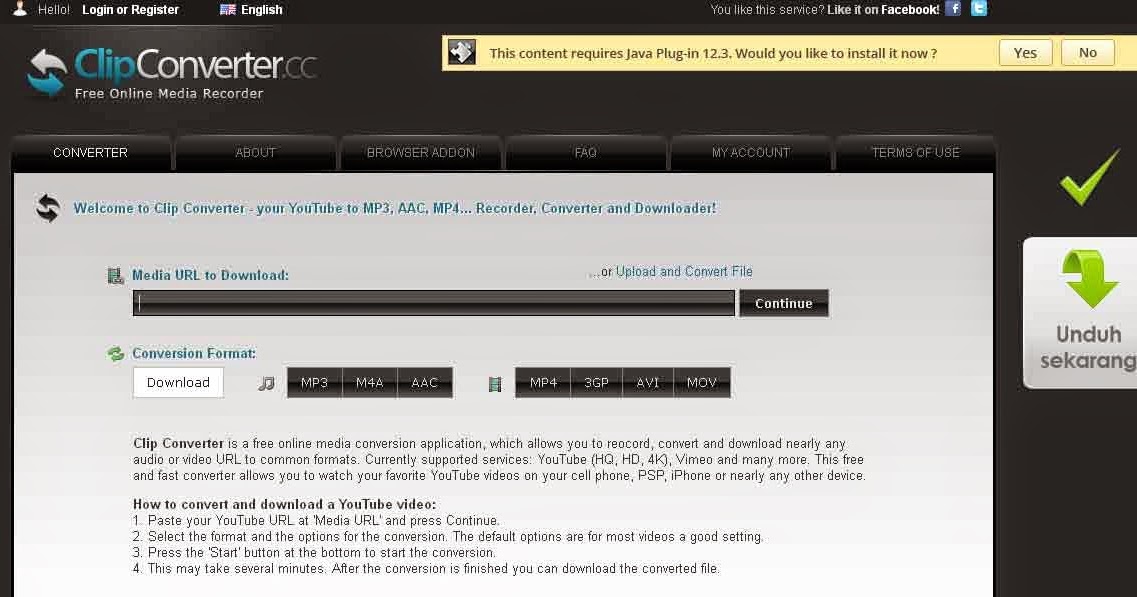Screen dimensions: 1137x597
Task: Go to the FAQ tab
Action: click(585, 153)
